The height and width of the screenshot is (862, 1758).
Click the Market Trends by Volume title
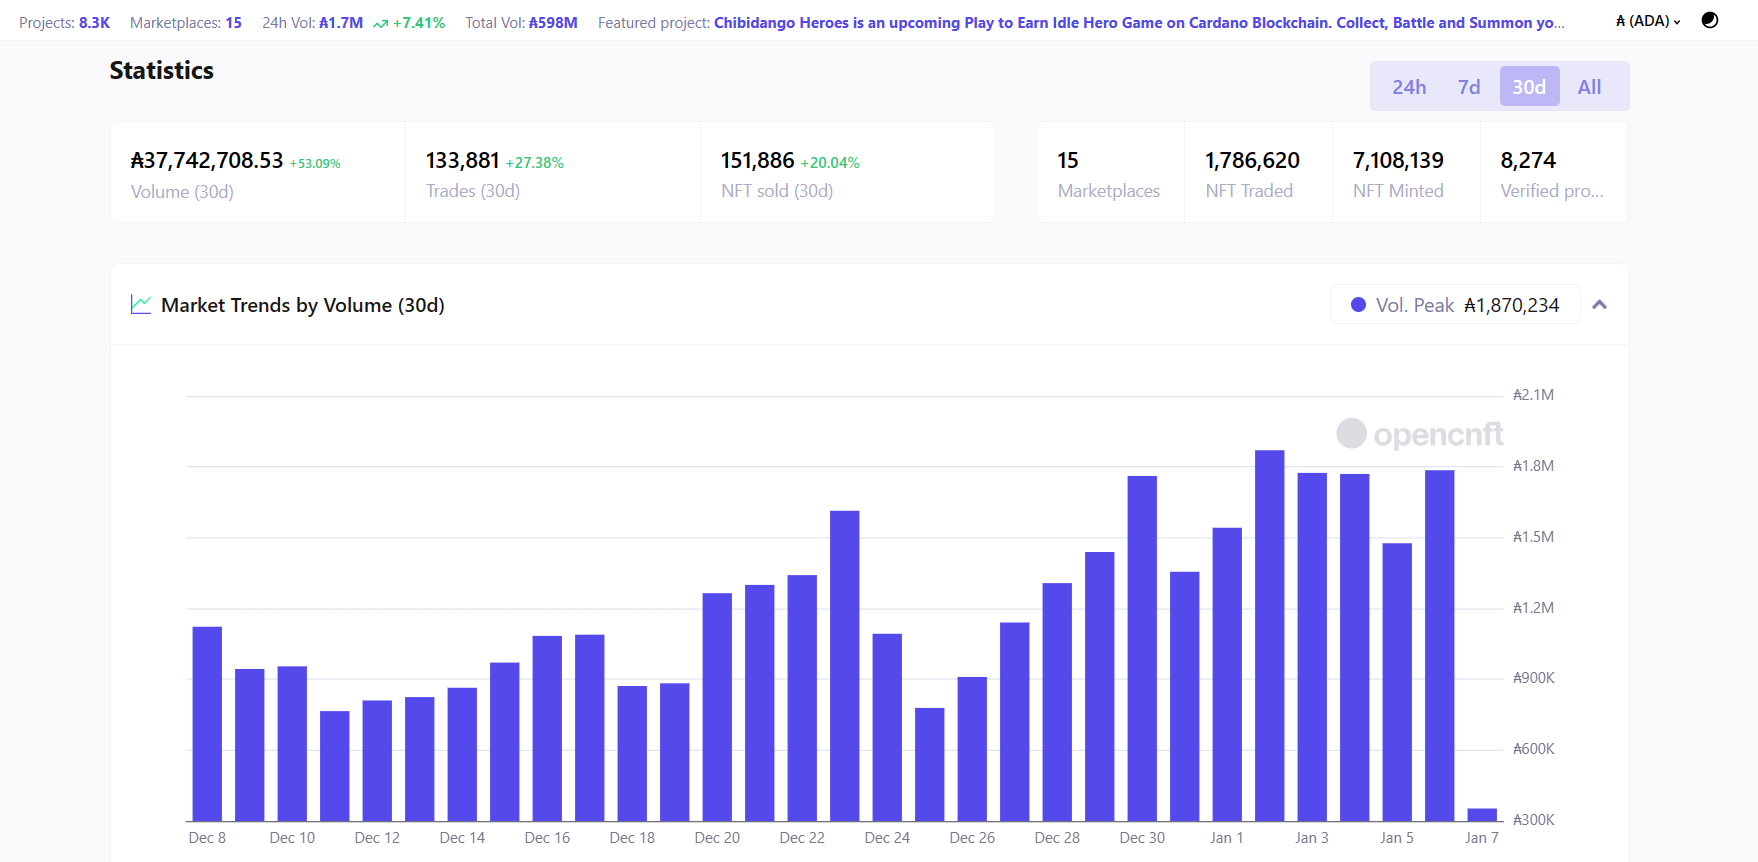tap(303, 305)
